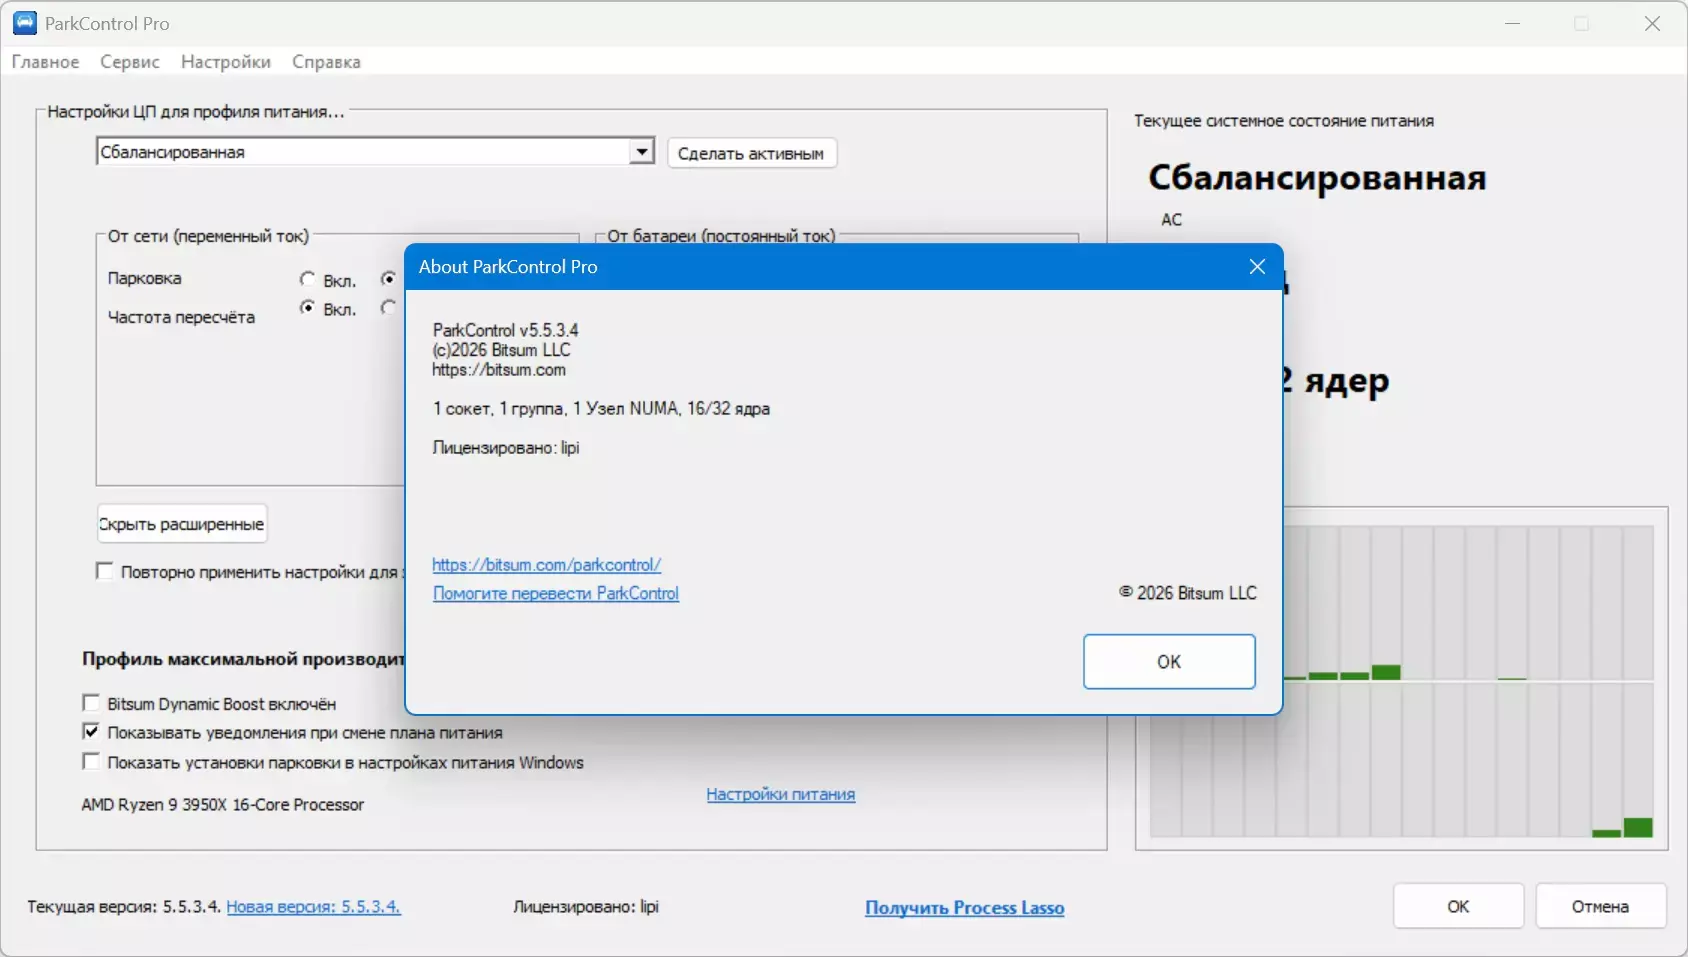Image resolution: width=1688 pixels, height=957 pixels.
Task: Click the Сделать активным button
Action: coord(751,153)
